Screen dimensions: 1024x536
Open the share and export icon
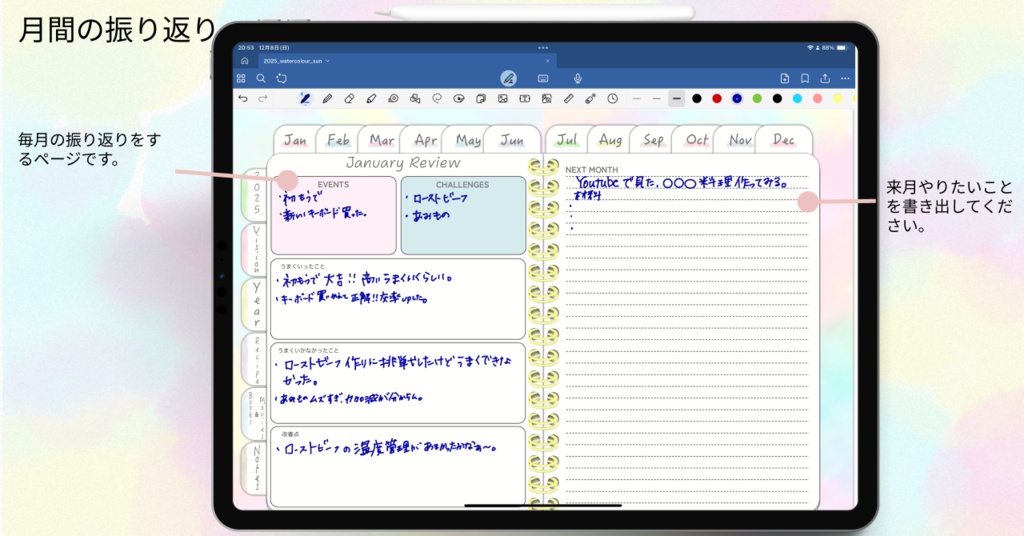(825, 78)
